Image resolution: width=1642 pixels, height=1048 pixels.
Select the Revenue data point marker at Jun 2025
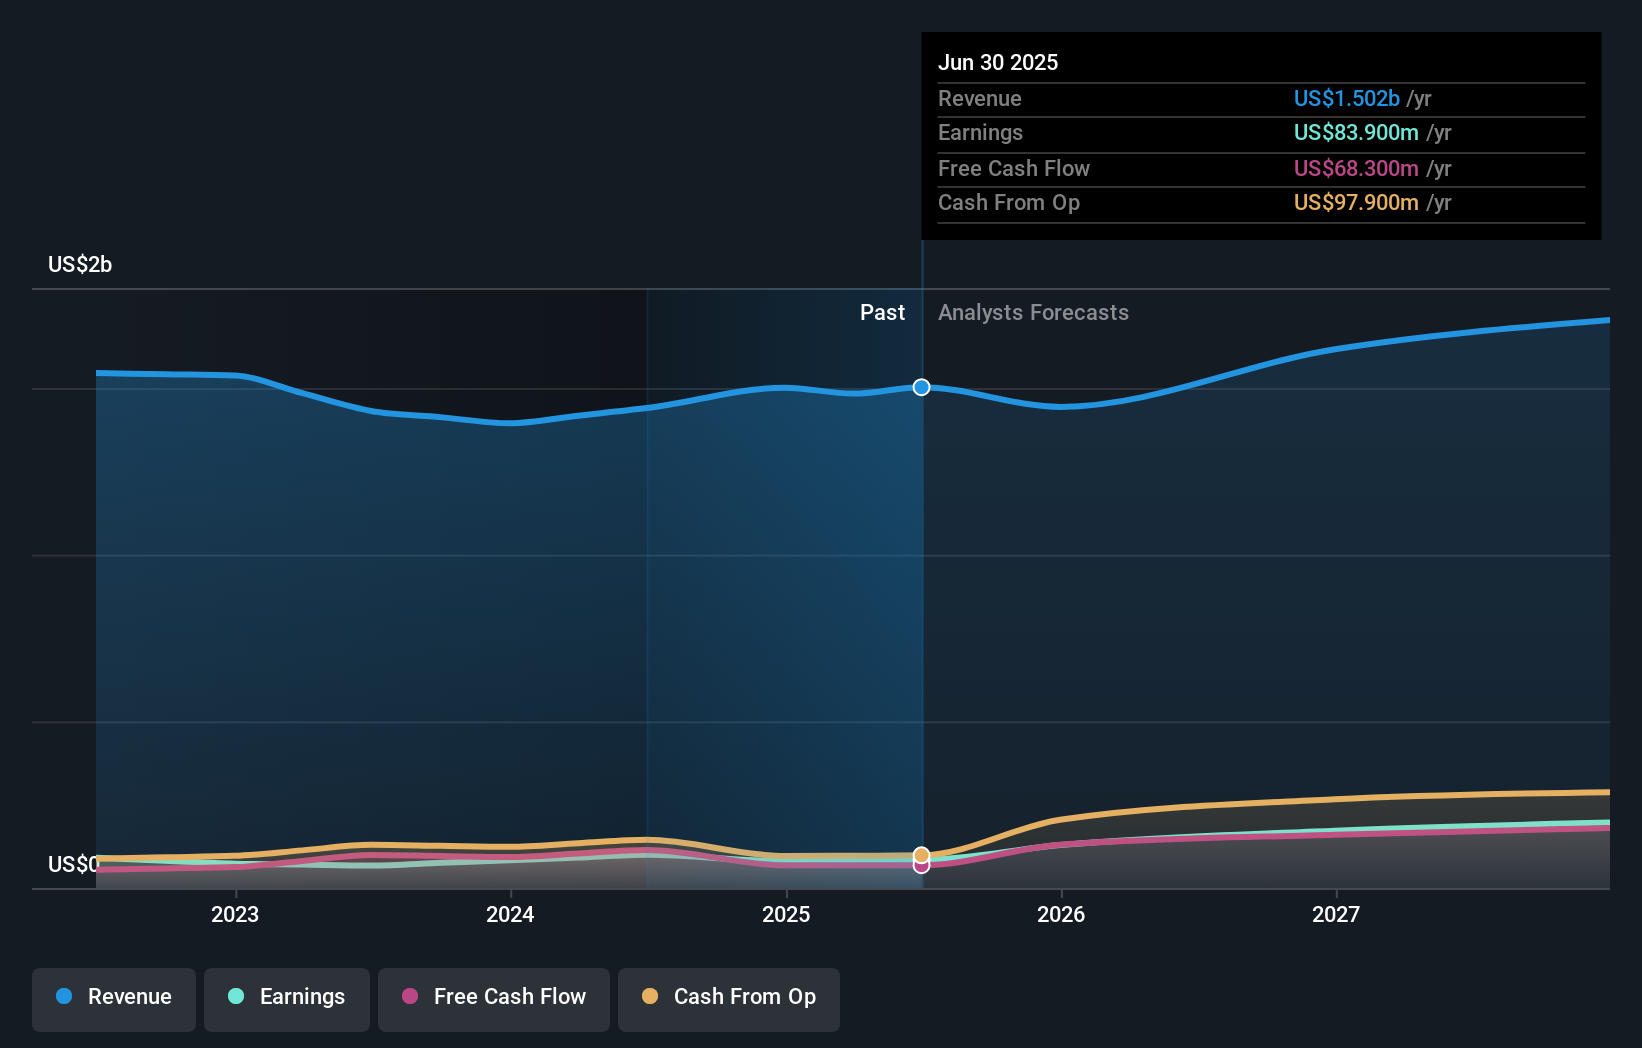(x=922, y=387)
